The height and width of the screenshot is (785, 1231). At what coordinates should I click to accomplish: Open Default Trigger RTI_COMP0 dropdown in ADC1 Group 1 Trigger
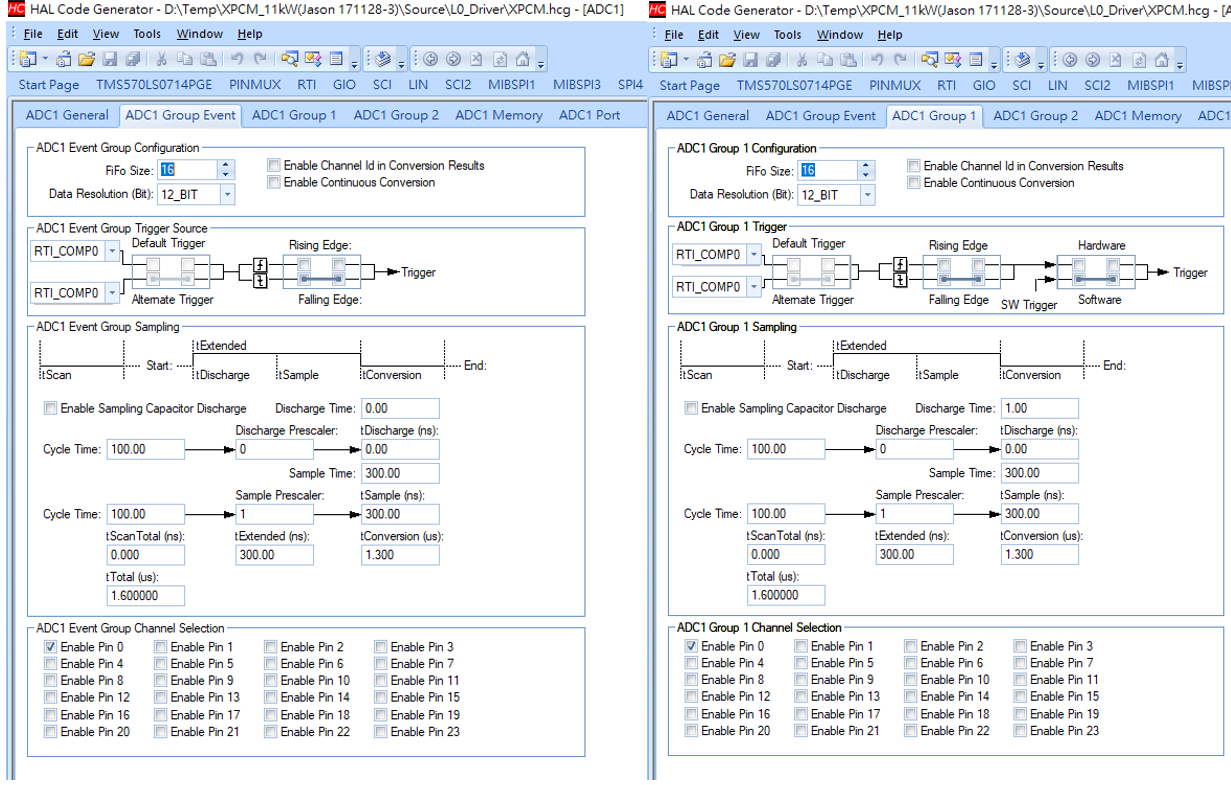[x=753, y=255]
